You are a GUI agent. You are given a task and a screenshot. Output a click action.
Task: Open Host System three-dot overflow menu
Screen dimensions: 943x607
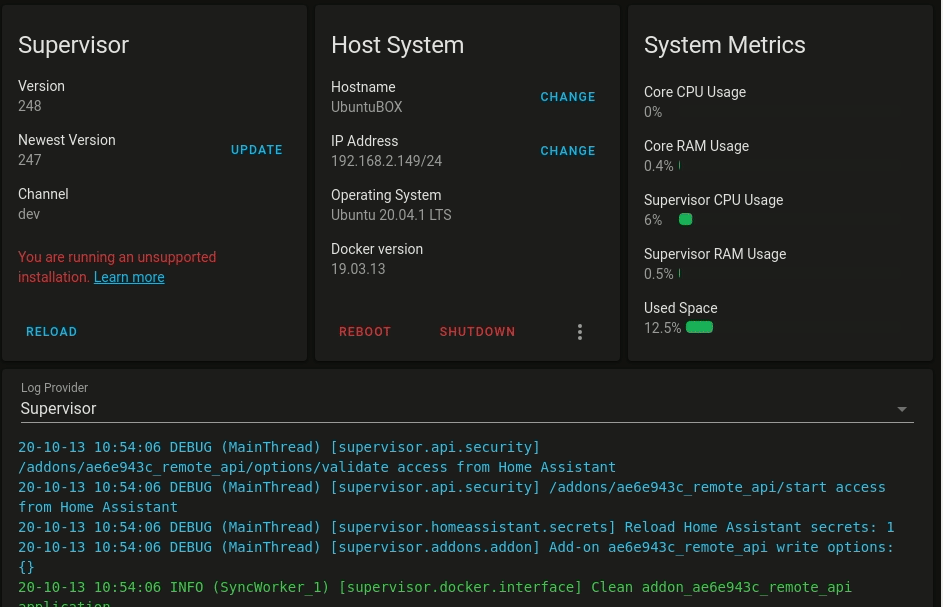580,332
